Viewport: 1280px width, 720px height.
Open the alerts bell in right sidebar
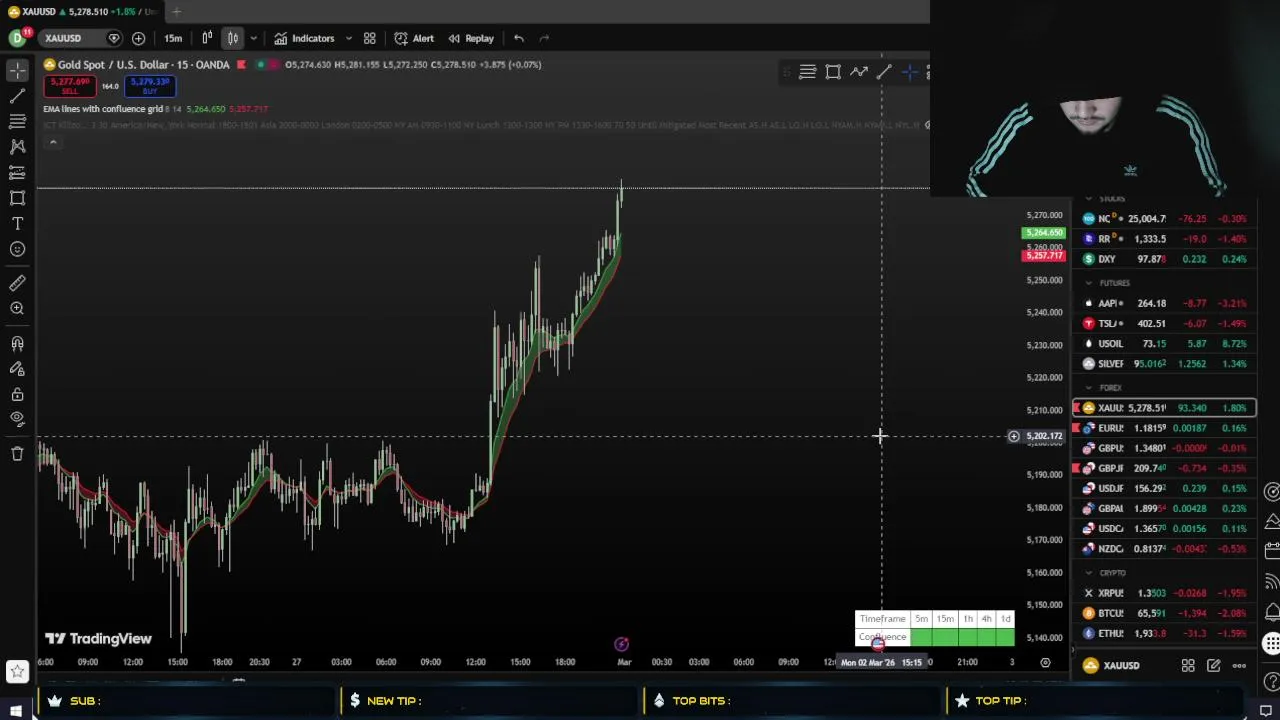[1272, 611]
